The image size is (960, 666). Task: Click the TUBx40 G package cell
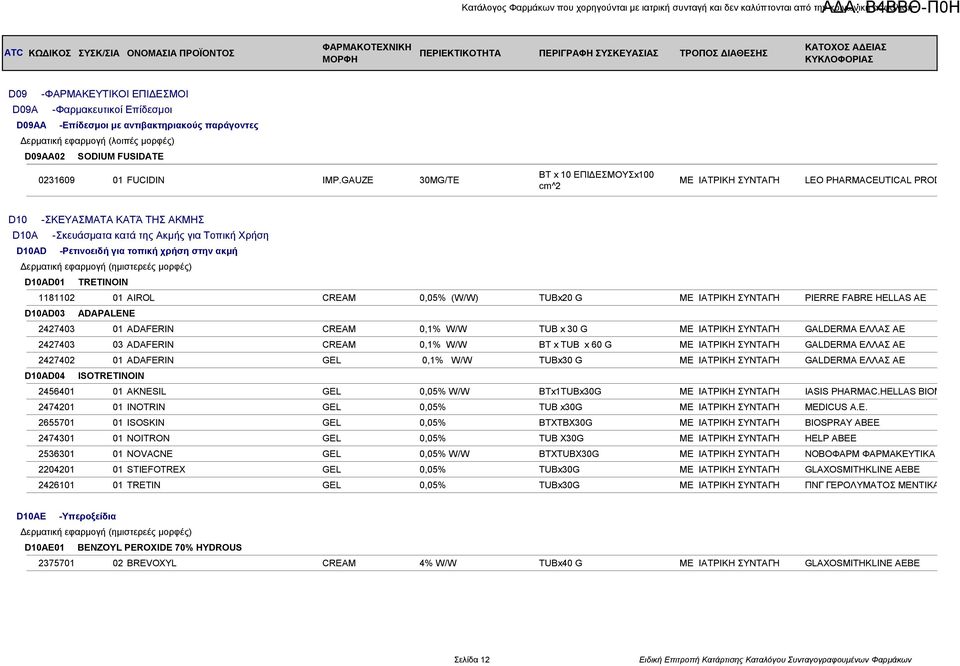tap(560, 563)
